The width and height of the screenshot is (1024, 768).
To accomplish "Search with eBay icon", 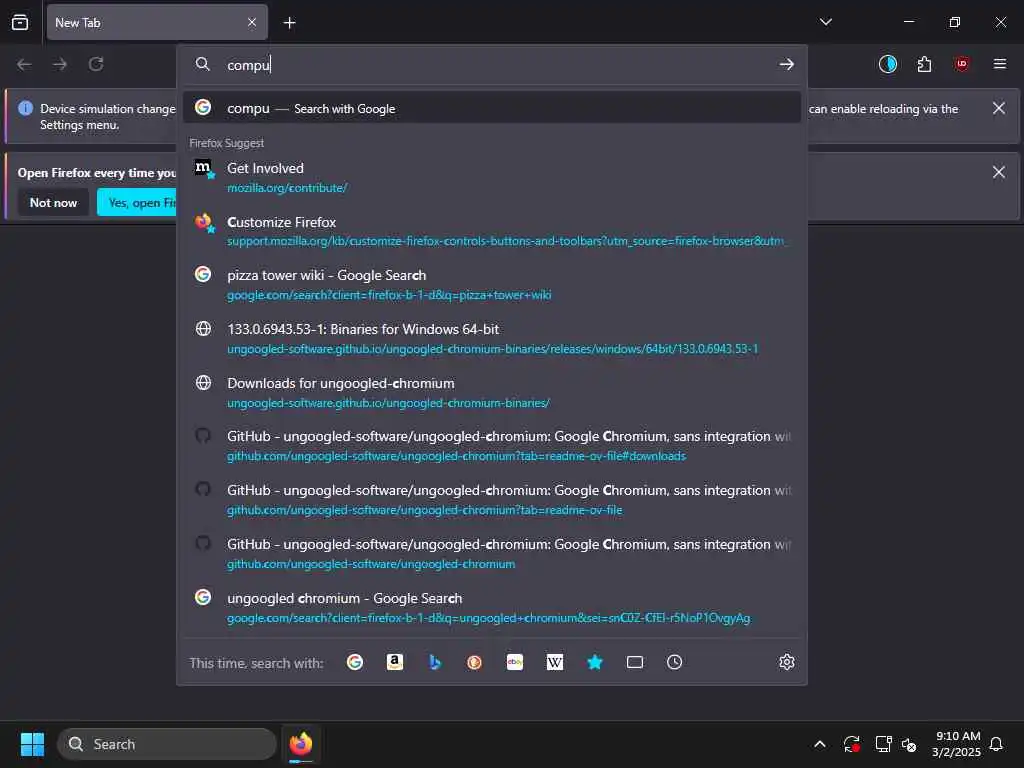I will pos(515,662).
